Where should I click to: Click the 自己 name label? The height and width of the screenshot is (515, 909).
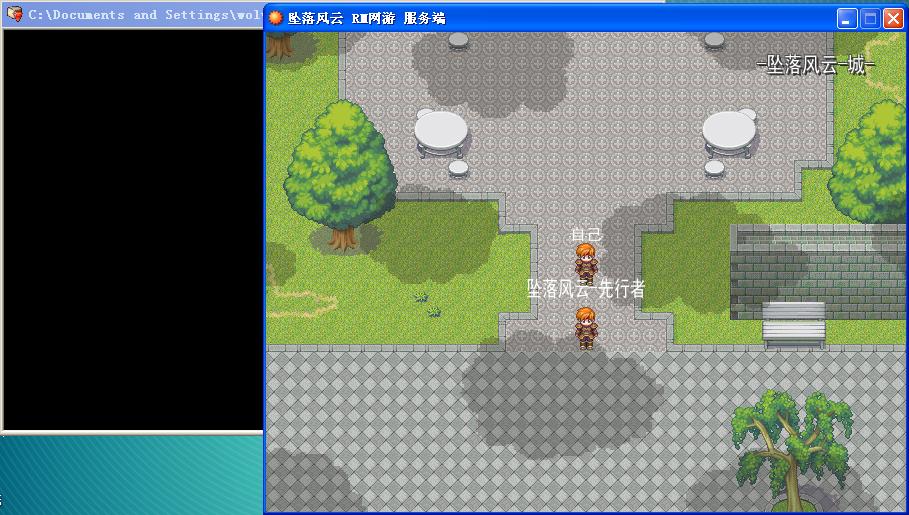click(586, 234)
